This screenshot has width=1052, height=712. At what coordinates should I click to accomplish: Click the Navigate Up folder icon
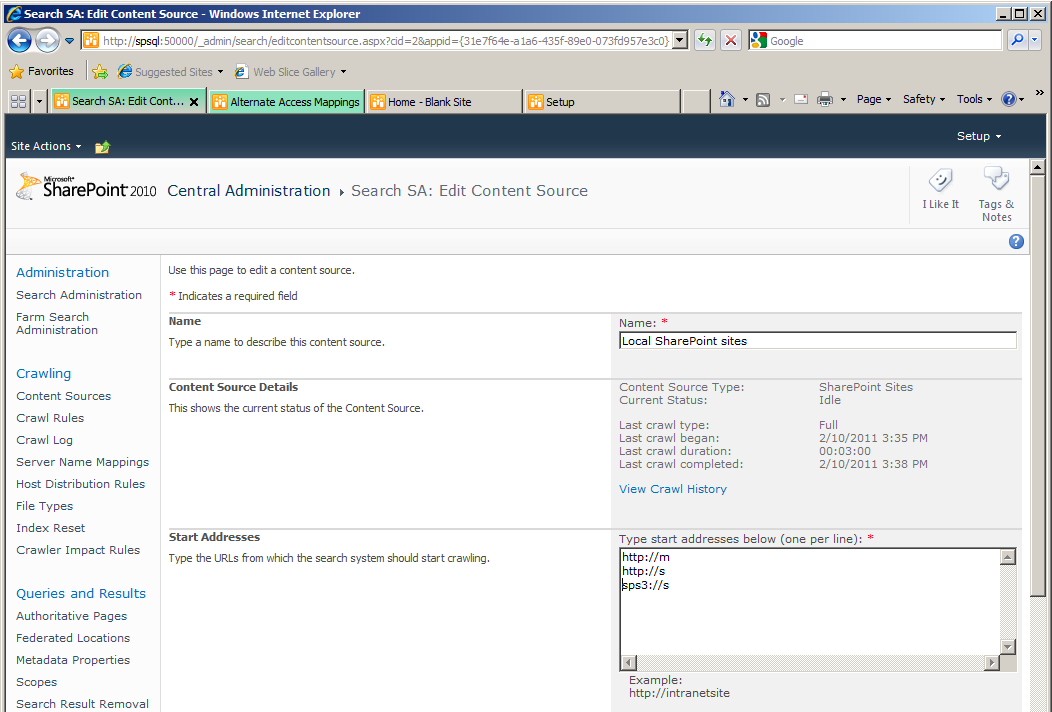(x=102, y=147)
